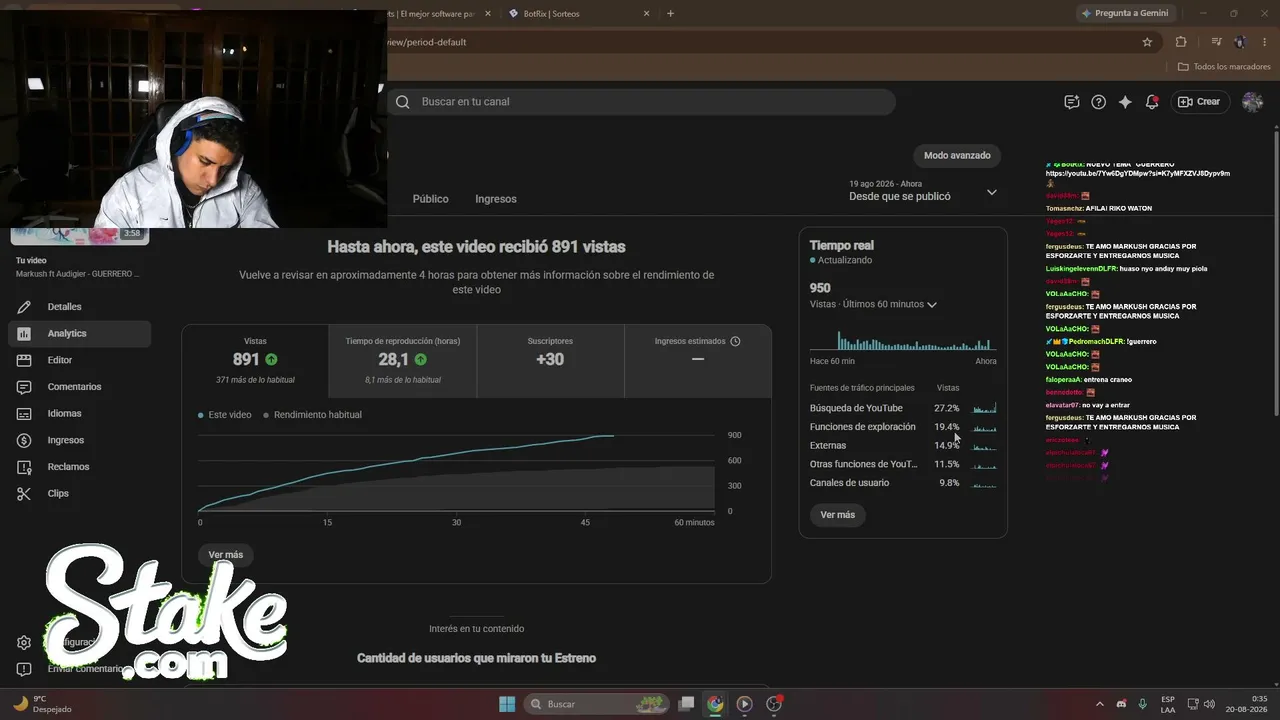Open the Idiomas subtitles icon

pos(24,414)
